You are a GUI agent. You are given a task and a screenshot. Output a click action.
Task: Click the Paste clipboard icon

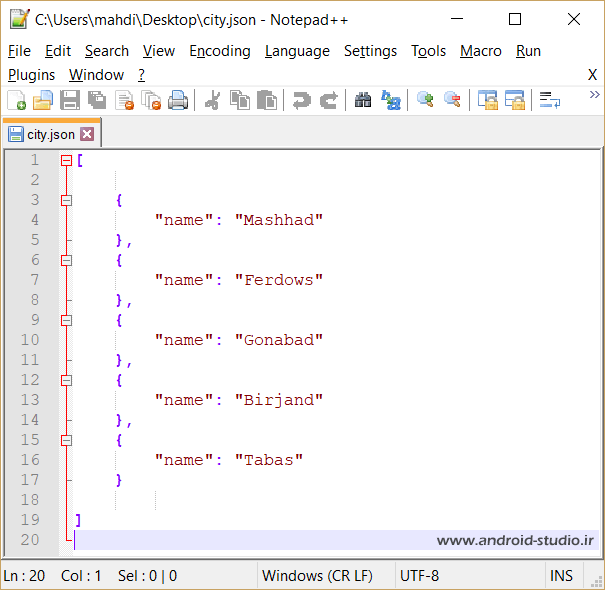[x=267, y=100]
